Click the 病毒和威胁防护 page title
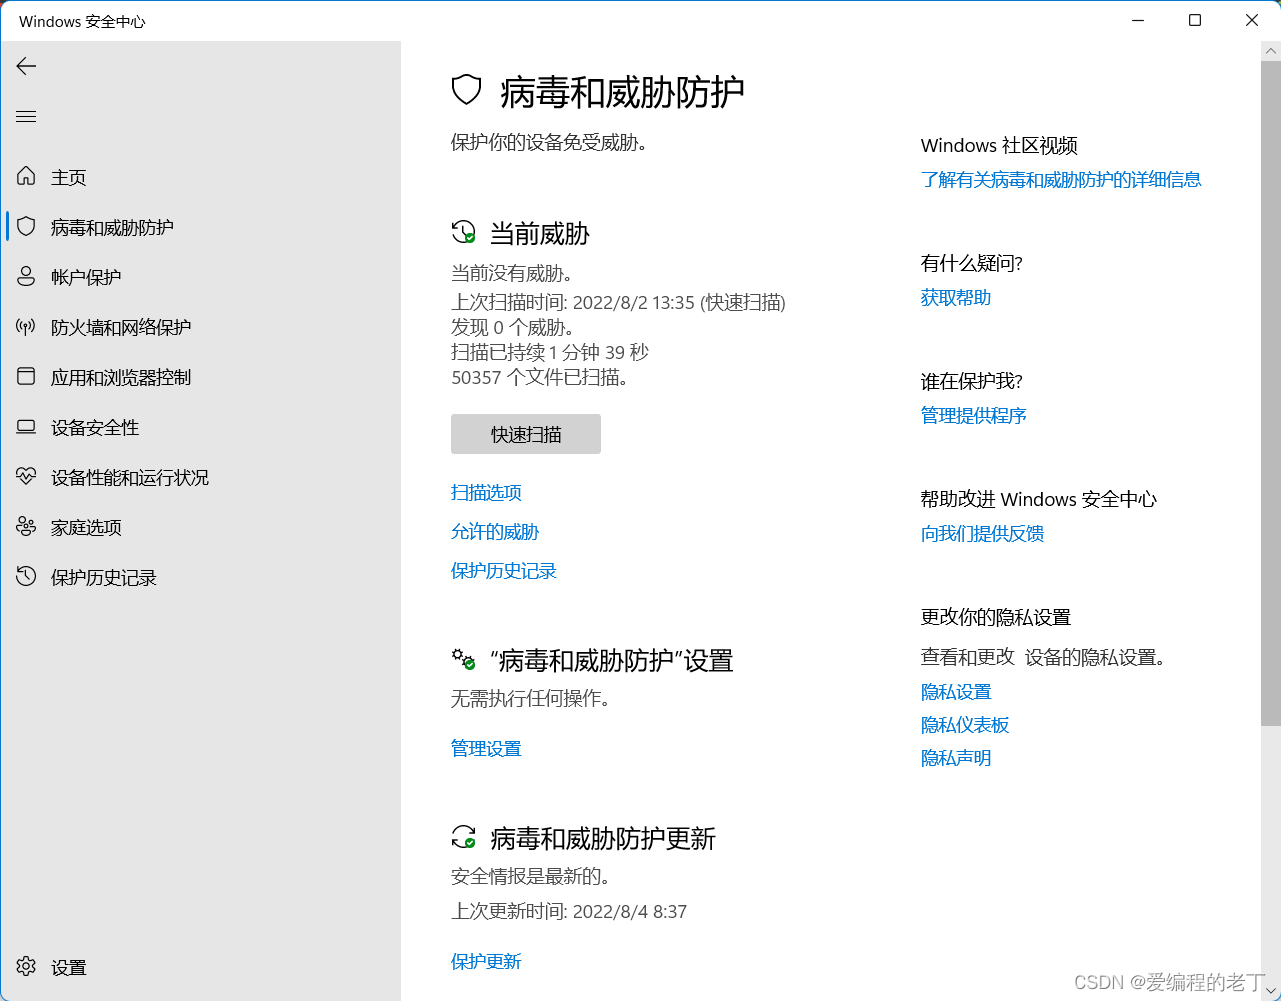1281x1001 pixels. click(x=622, y=91)
